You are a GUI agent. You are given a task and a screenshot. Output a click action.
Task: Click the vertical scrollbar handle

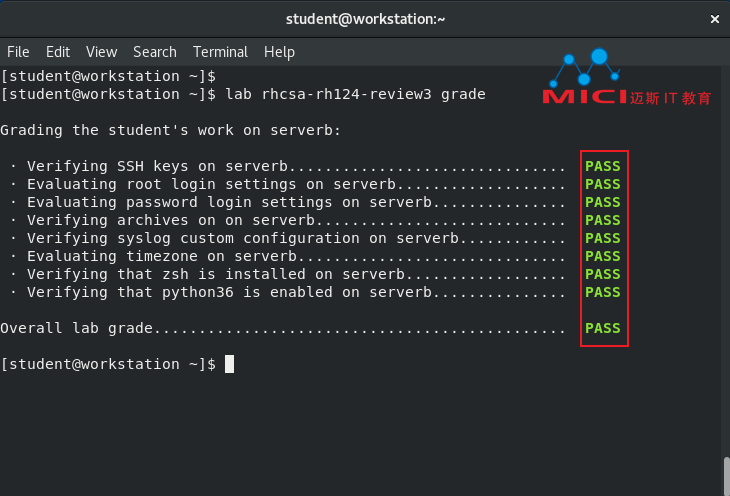click(725, 475)
